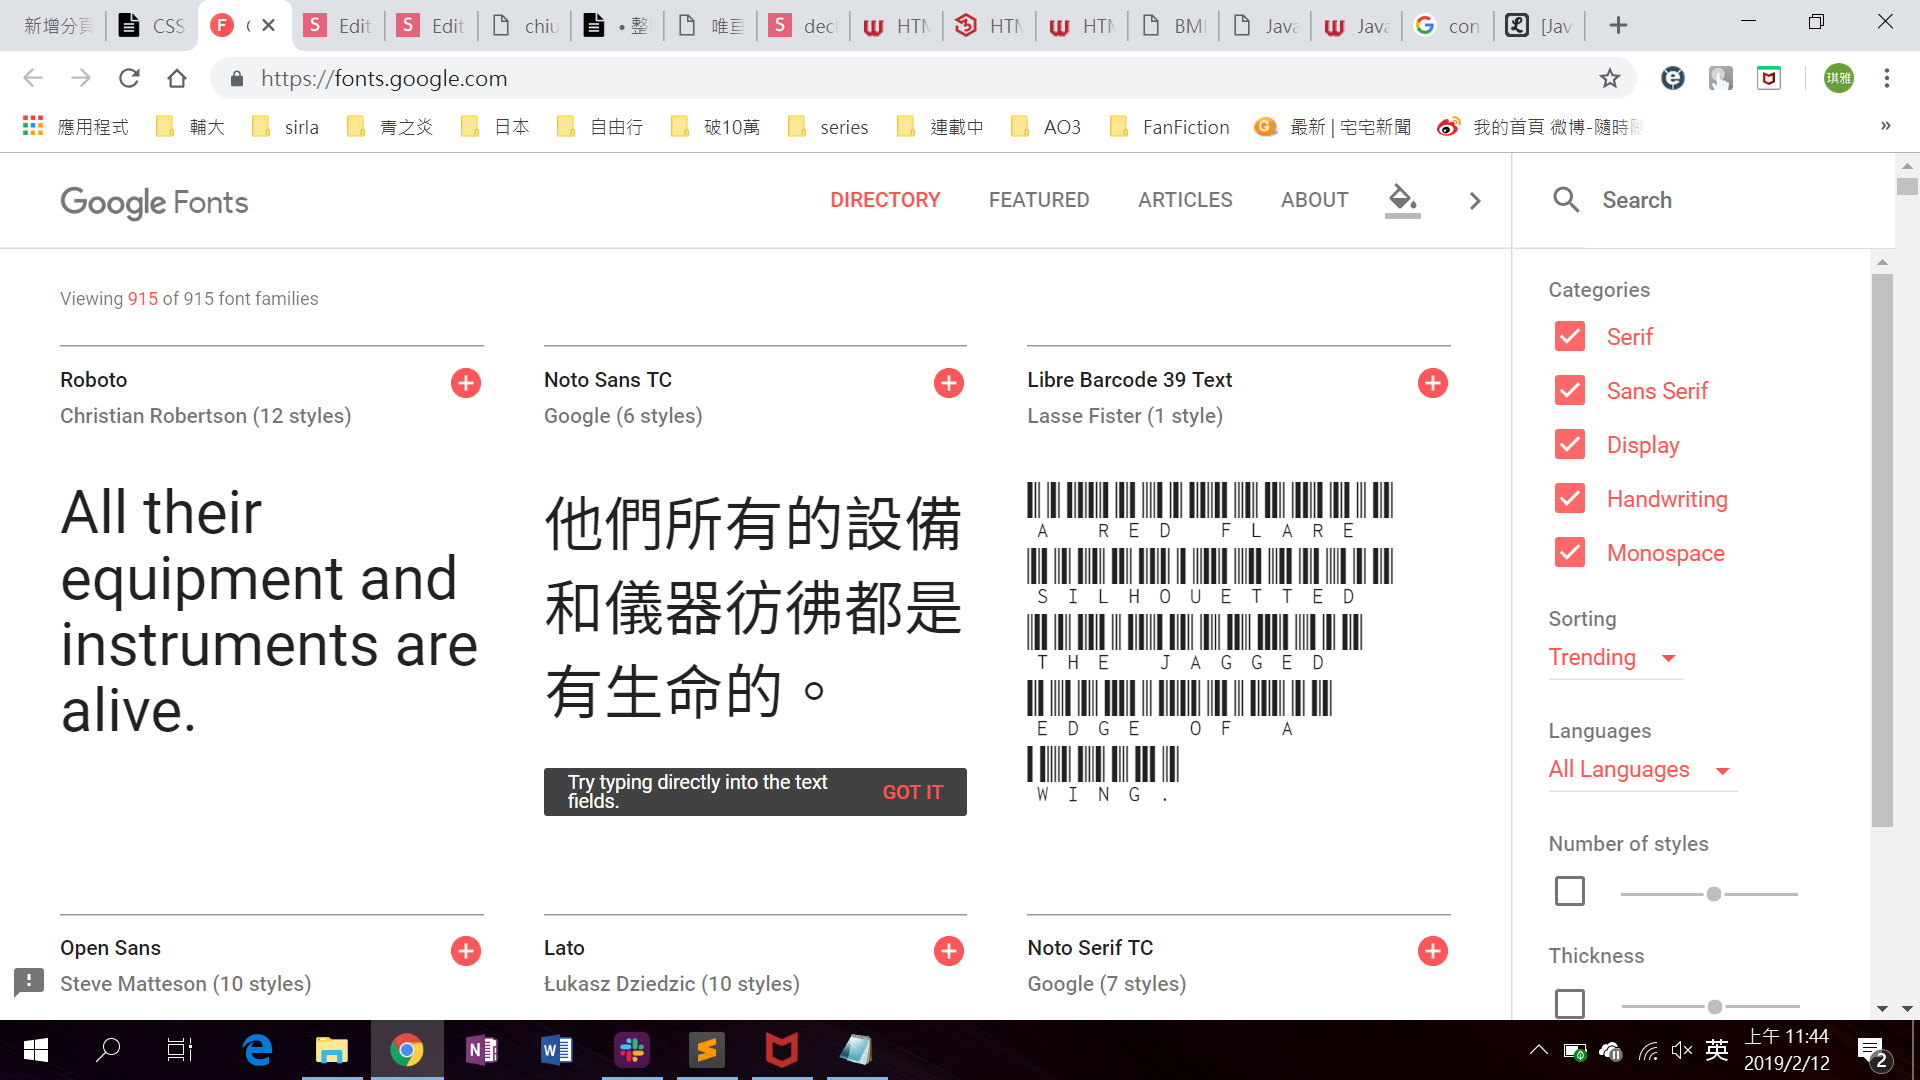This screenshot has width=1920, height=1080.
Task: Open Slack from the taskbar
Action: click(x=632, y=1050)
